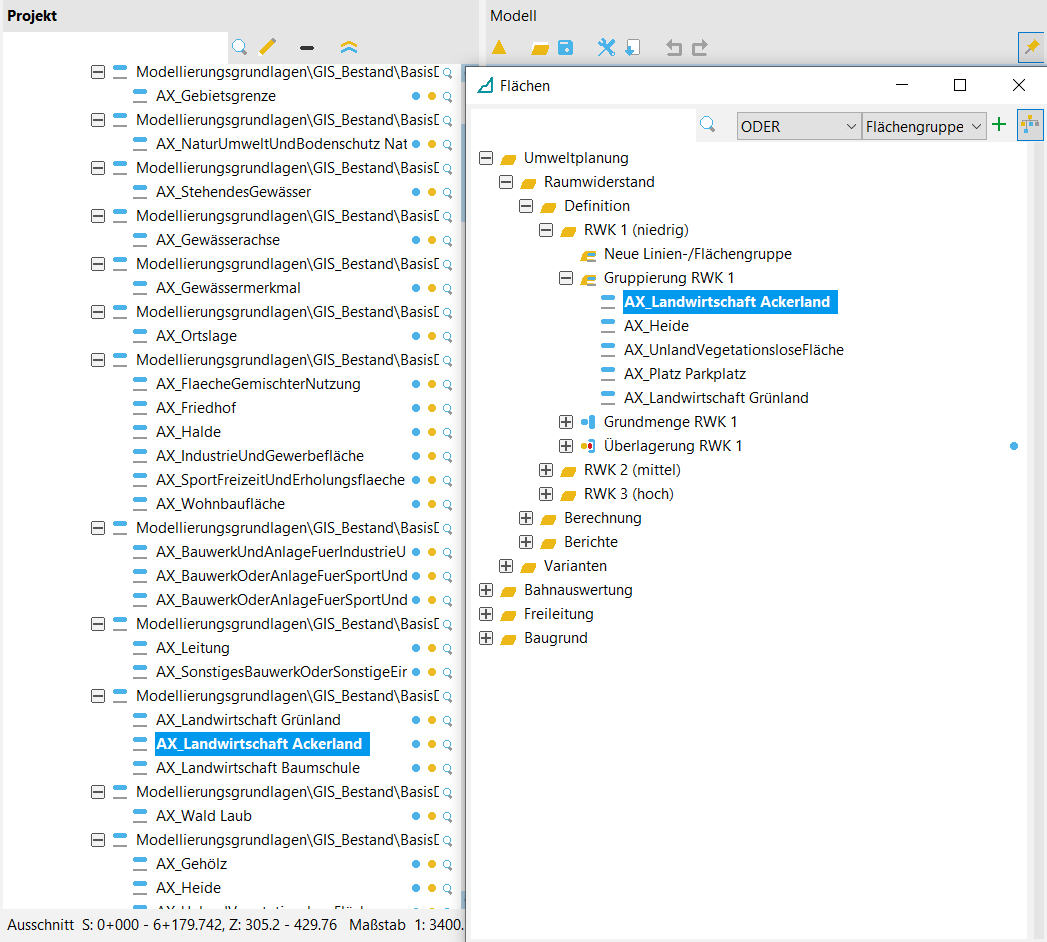Image resolution: width=1047 pixels, height=942 pixels.
Task: Expand the RWK 2 (mittel) node
Action: click(x=545, y=470)
